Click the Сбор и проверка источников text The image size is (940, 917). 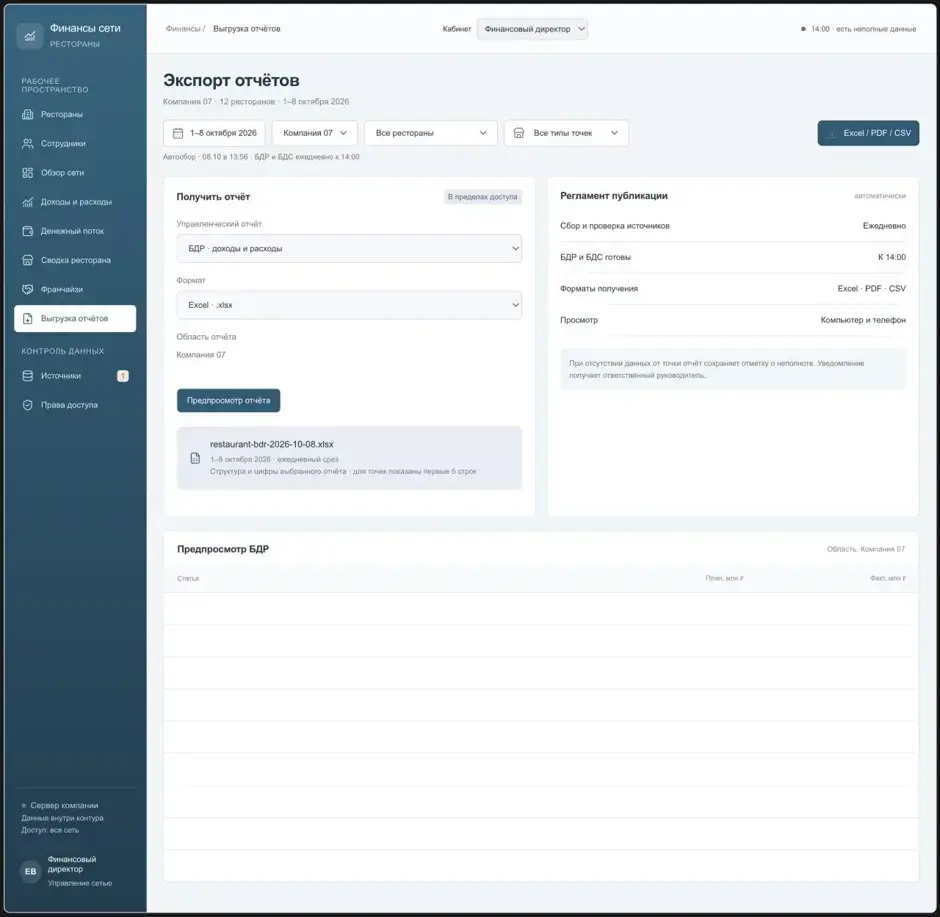(x=614, y=226)
